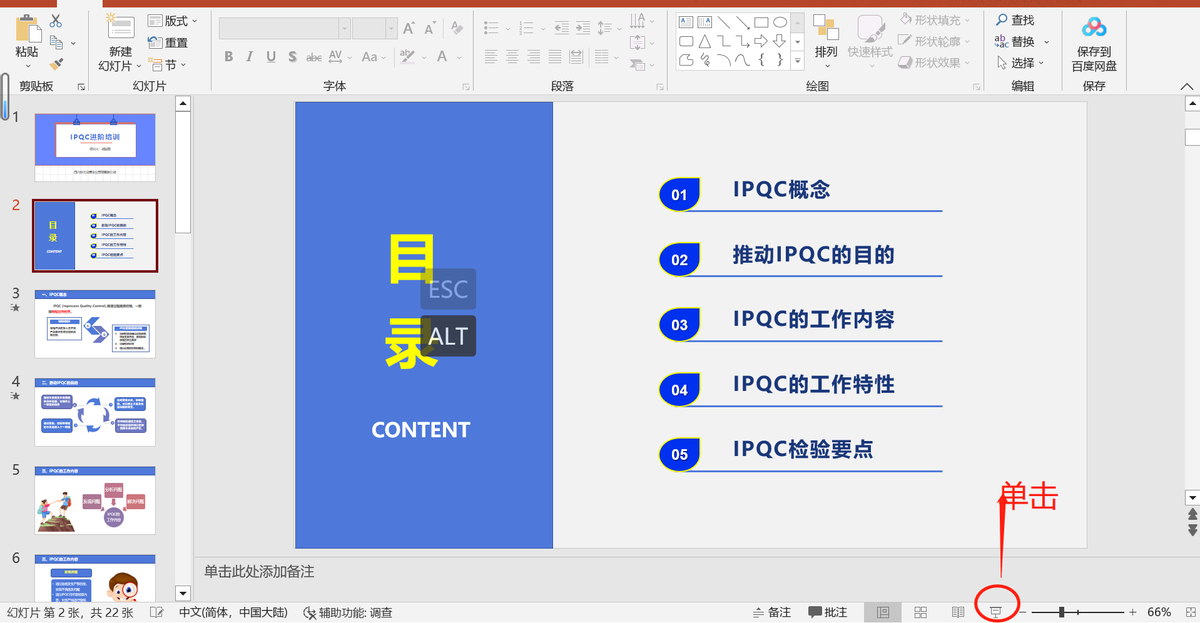Click the spell check icon in status bar
This screenshot has width=1200, height=623.
157,612
